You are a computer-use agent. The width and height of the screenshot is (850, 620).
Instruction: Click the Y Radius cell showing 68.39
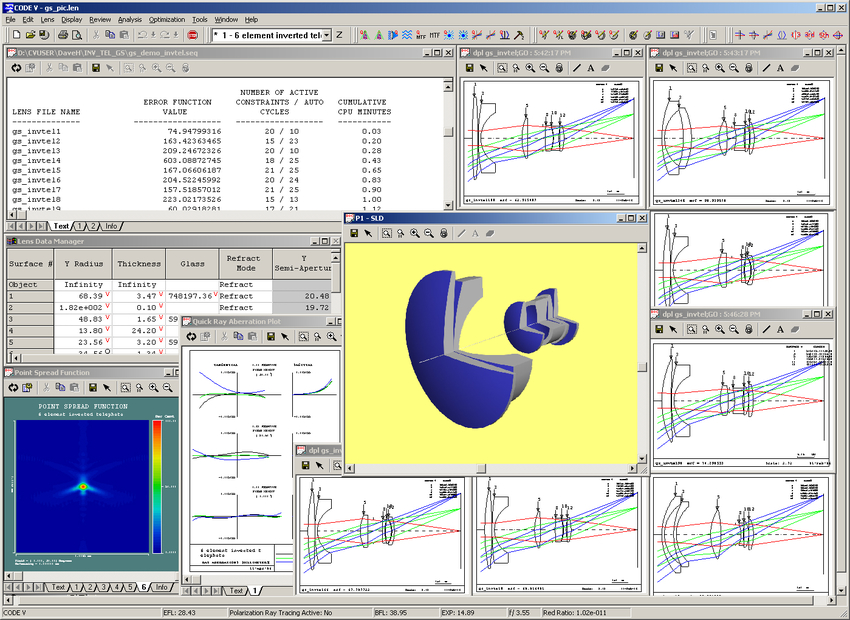tap(83, 296)
